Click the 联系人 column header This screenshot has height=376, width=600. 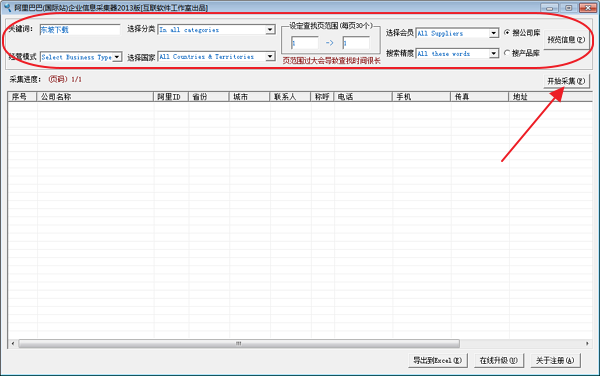coord(290,97)
